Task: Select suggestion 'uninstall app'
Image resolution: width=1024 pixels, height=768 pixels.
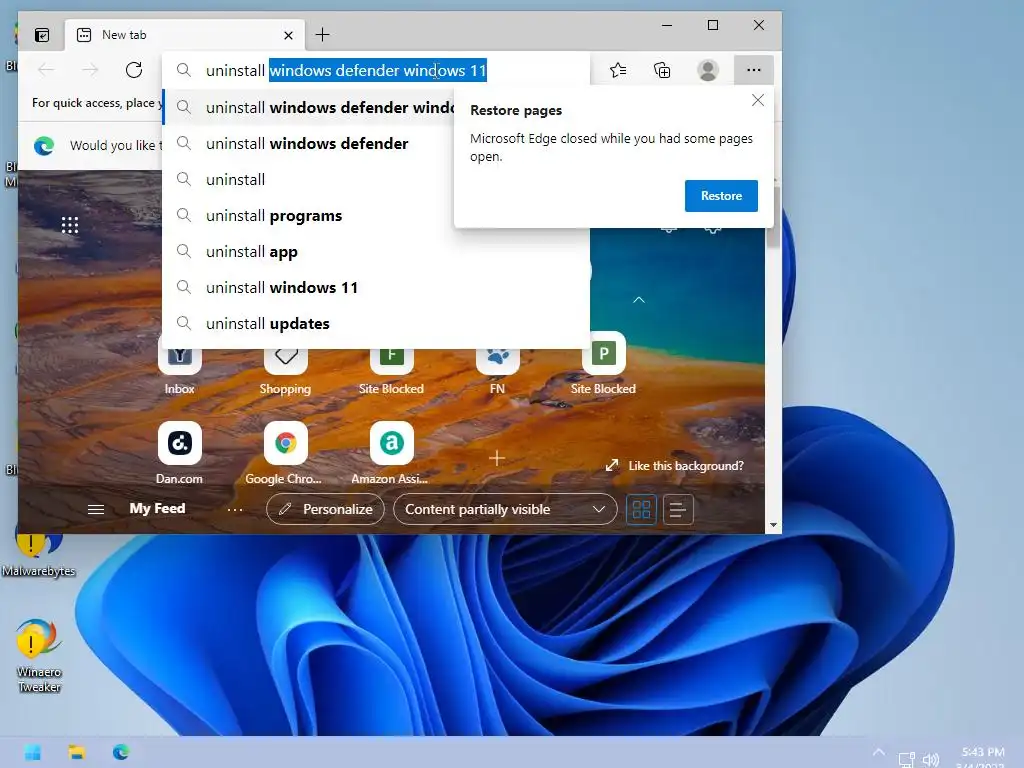Action: [x=376, y=251]
